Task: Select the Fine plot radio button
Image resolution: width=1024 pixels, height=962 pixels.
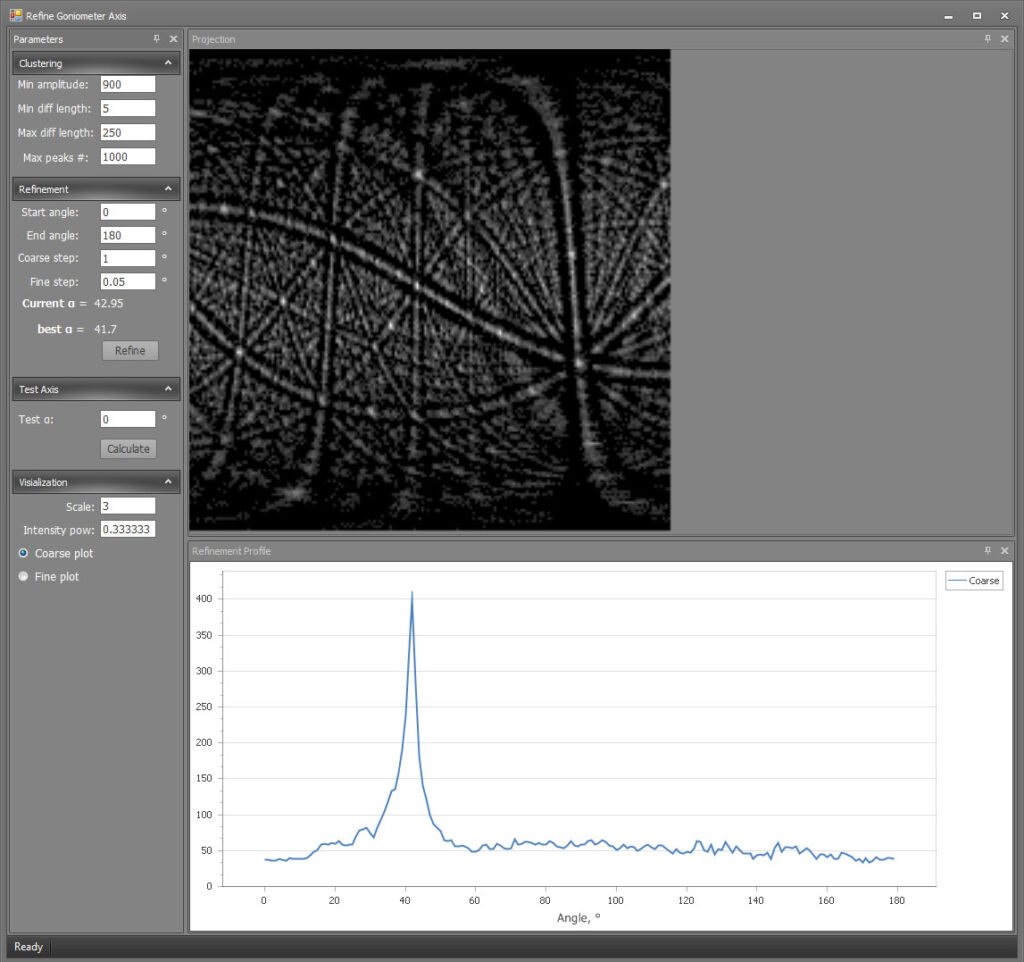Action: click(24, 576)
